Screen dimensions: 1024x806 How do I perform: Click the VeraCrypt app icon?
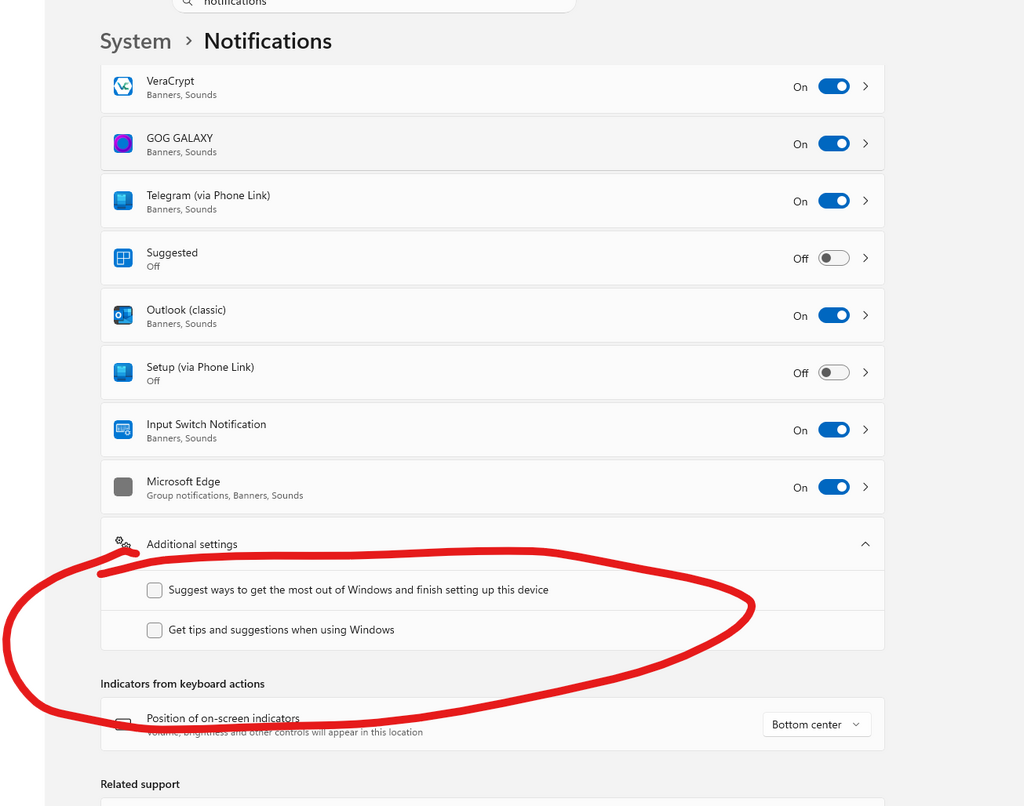123,86
